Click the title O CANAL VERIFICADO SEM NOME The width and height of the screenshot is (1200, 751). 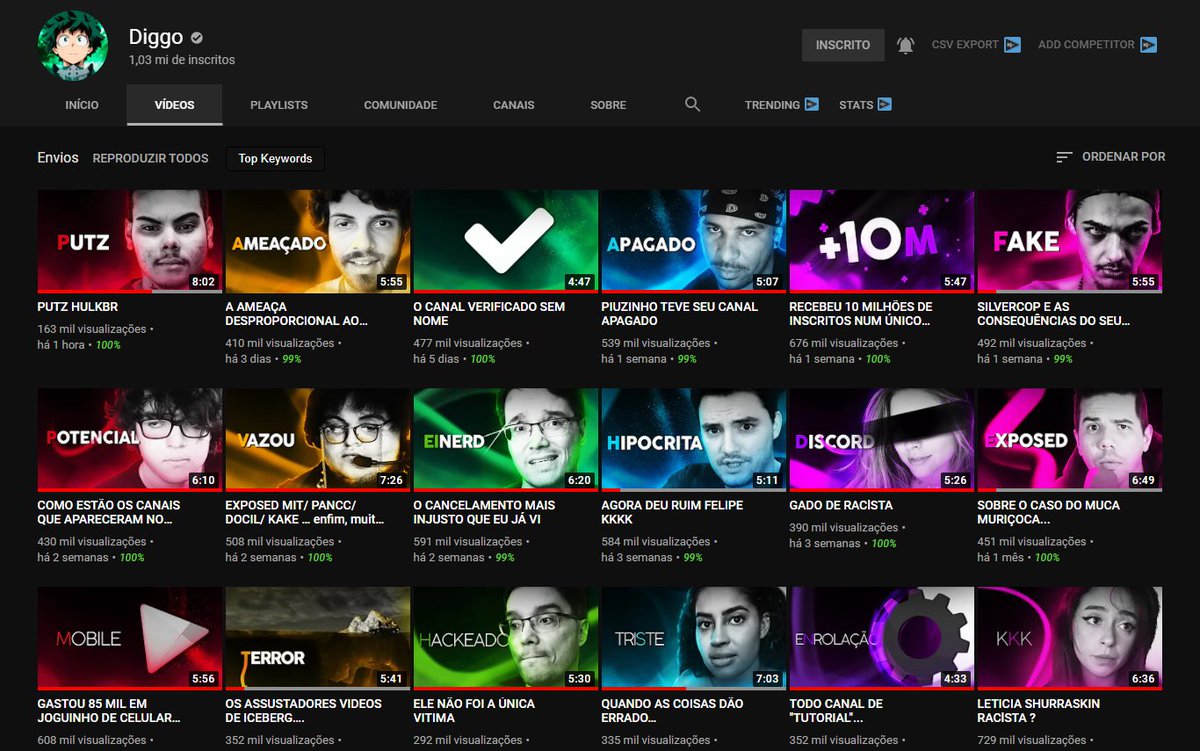pyautogui.click(x=490, y=314)
